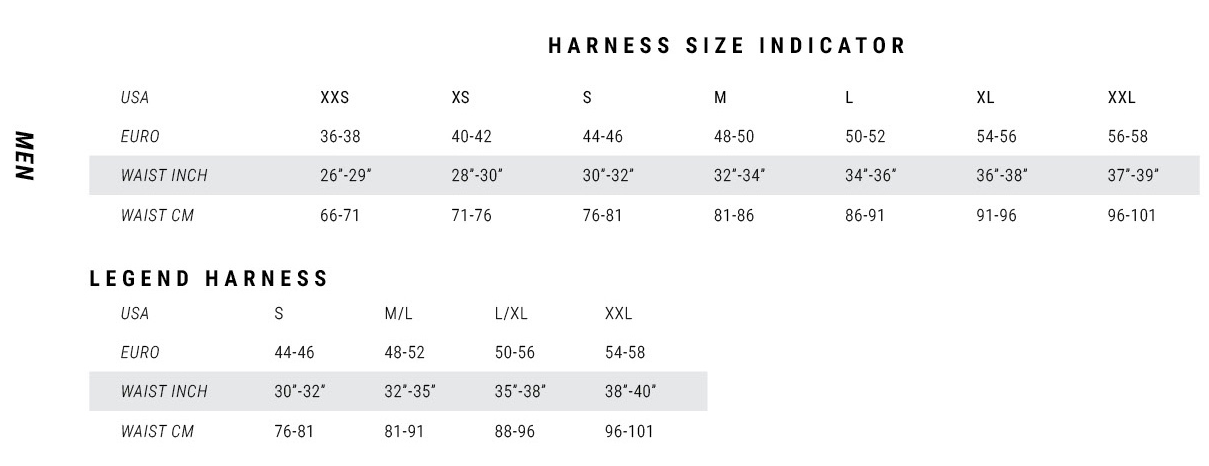Click the Euro 56-58 cell
This screenshot has height=466, width=1209.
(x=1128, y=137)
